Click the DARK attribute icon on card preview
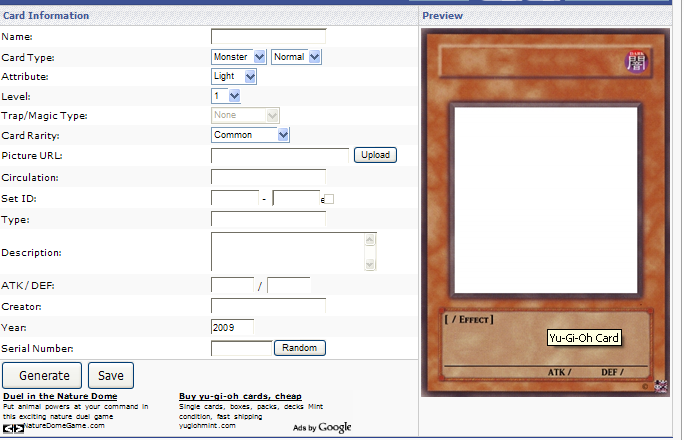684x440 pixels. click(637, 62)
